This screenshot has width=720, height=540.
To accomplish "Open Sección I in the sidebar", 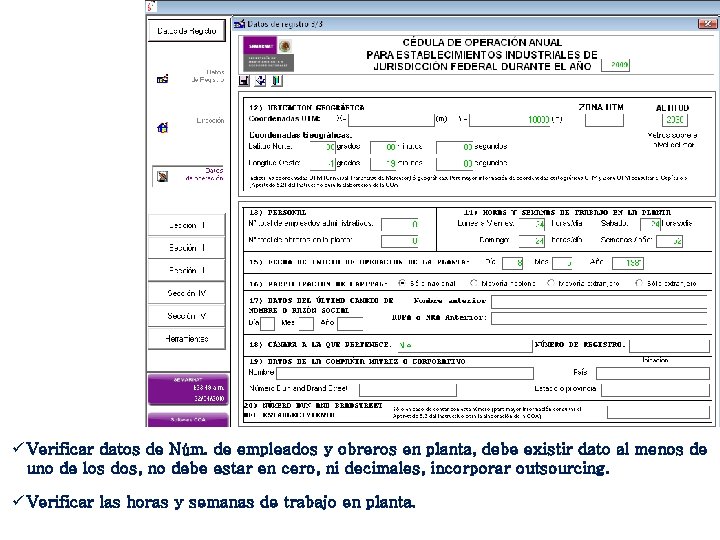I will [186, 225].
